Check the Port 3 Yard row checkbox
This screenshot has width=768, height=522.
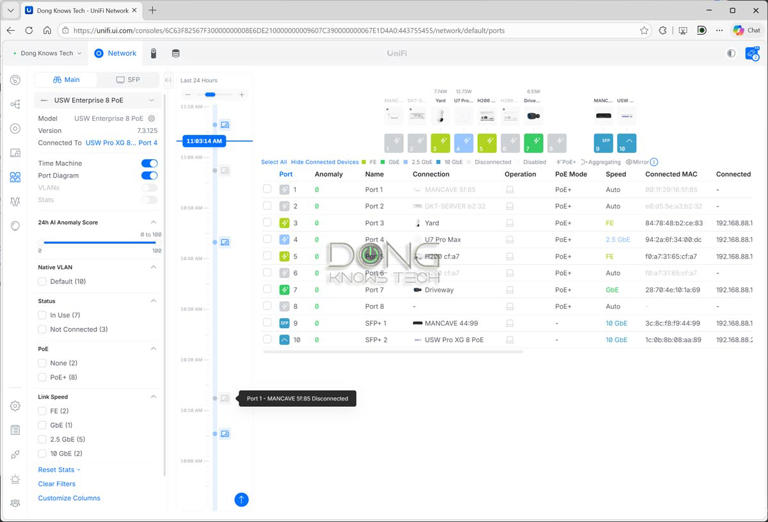pos(267,222)
